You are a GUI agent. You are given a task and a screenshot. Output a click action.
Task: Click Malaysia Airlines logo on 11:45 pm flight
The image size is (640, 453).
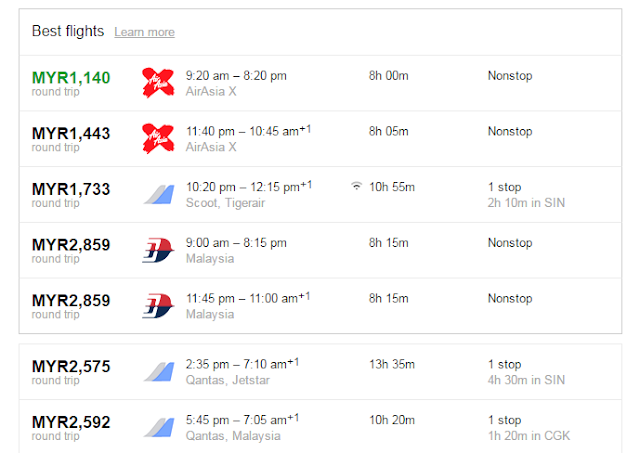(158, 304)
